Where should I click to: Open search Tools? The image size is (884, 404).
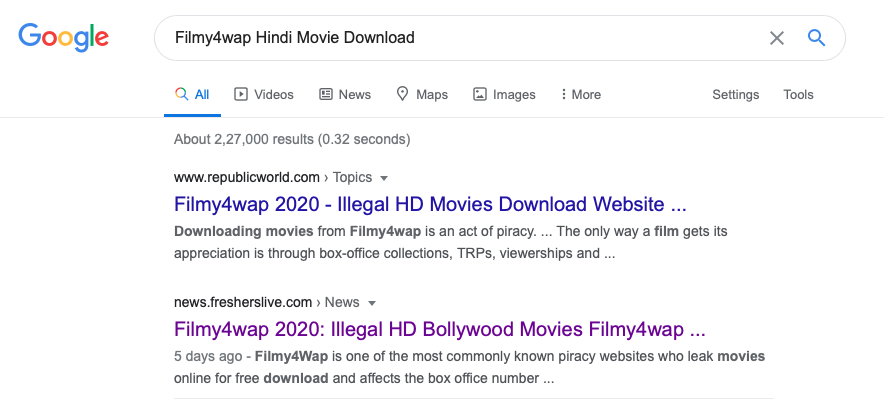pyautogui.click(x=798, y=94)
